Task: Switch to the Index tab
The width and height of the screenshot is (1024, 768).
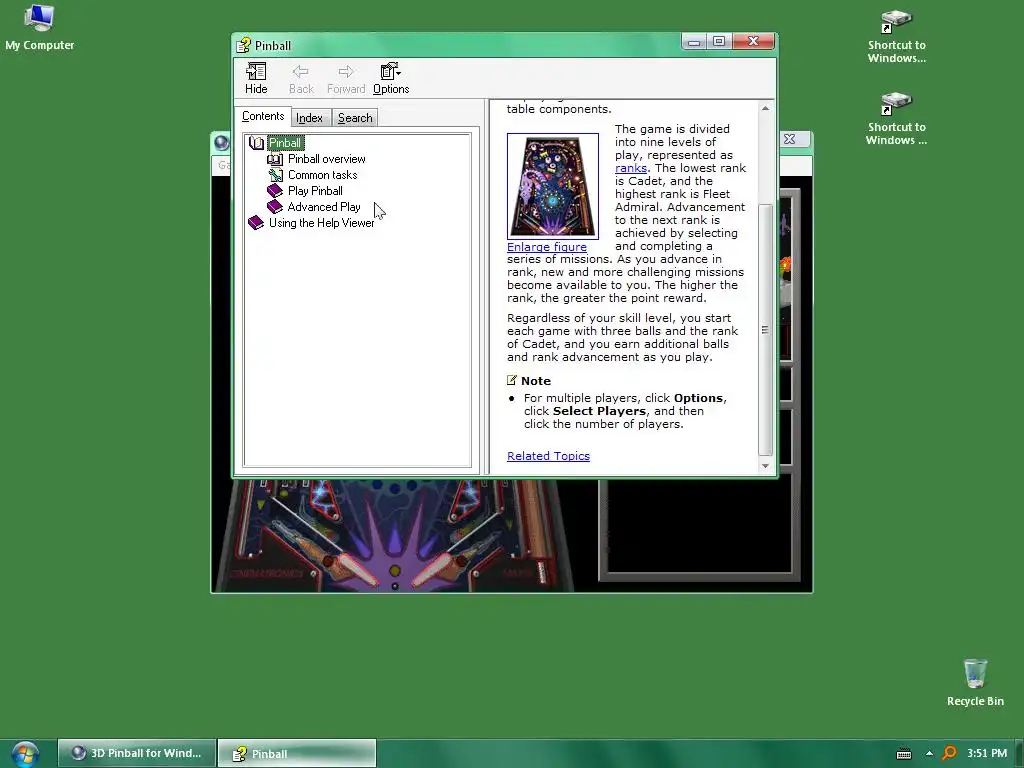Action: click(309, 118)
